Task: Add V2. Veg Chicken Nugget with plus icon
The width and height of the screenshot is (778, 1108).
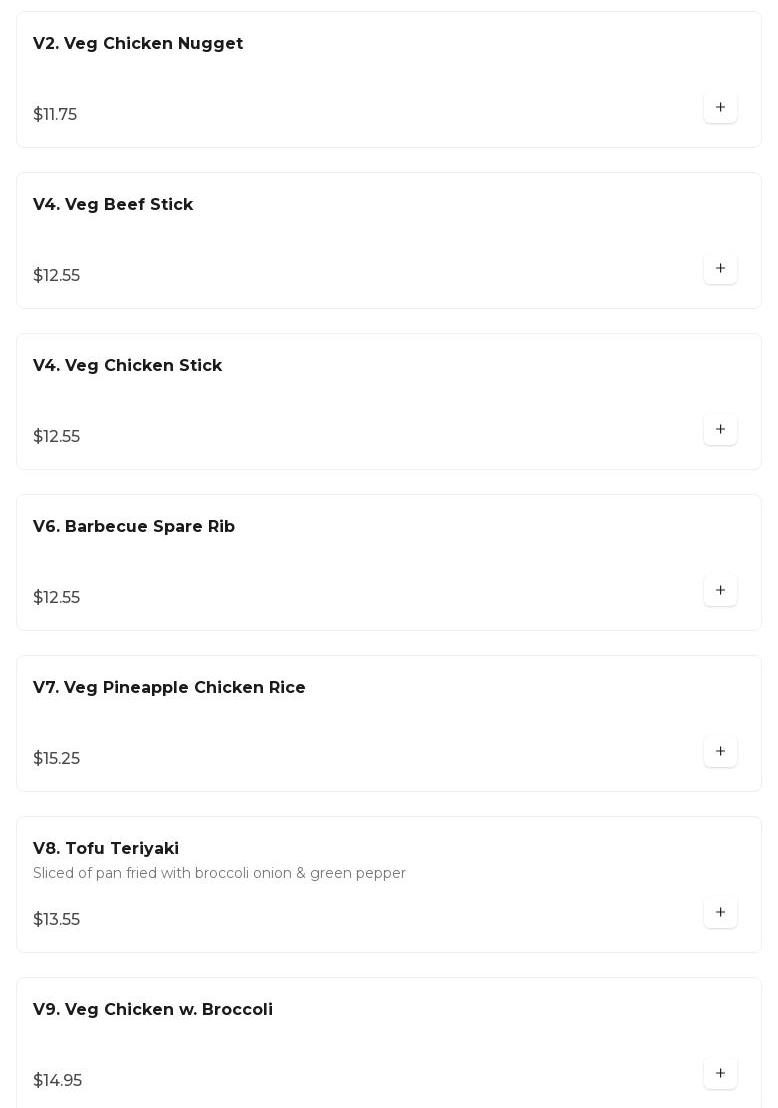Action: [720, 108]
